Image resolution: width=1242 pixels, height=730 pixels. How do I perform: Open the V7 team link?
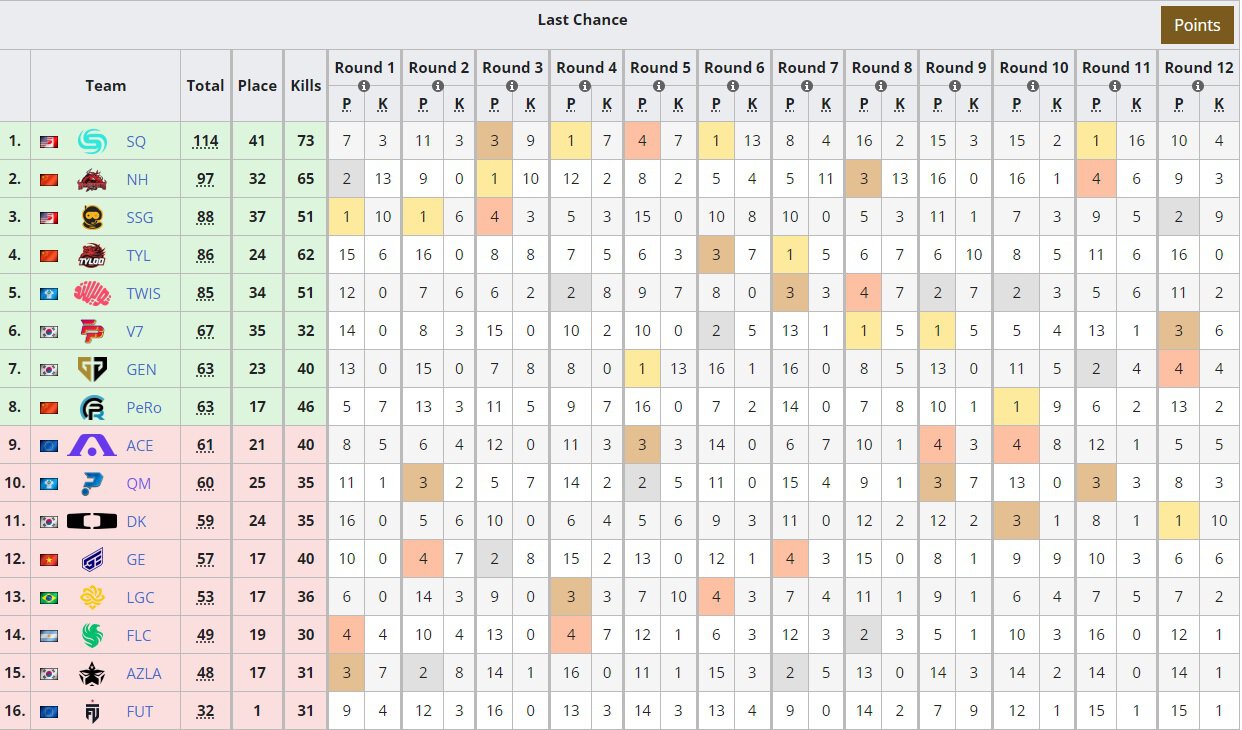pos(136,331)
